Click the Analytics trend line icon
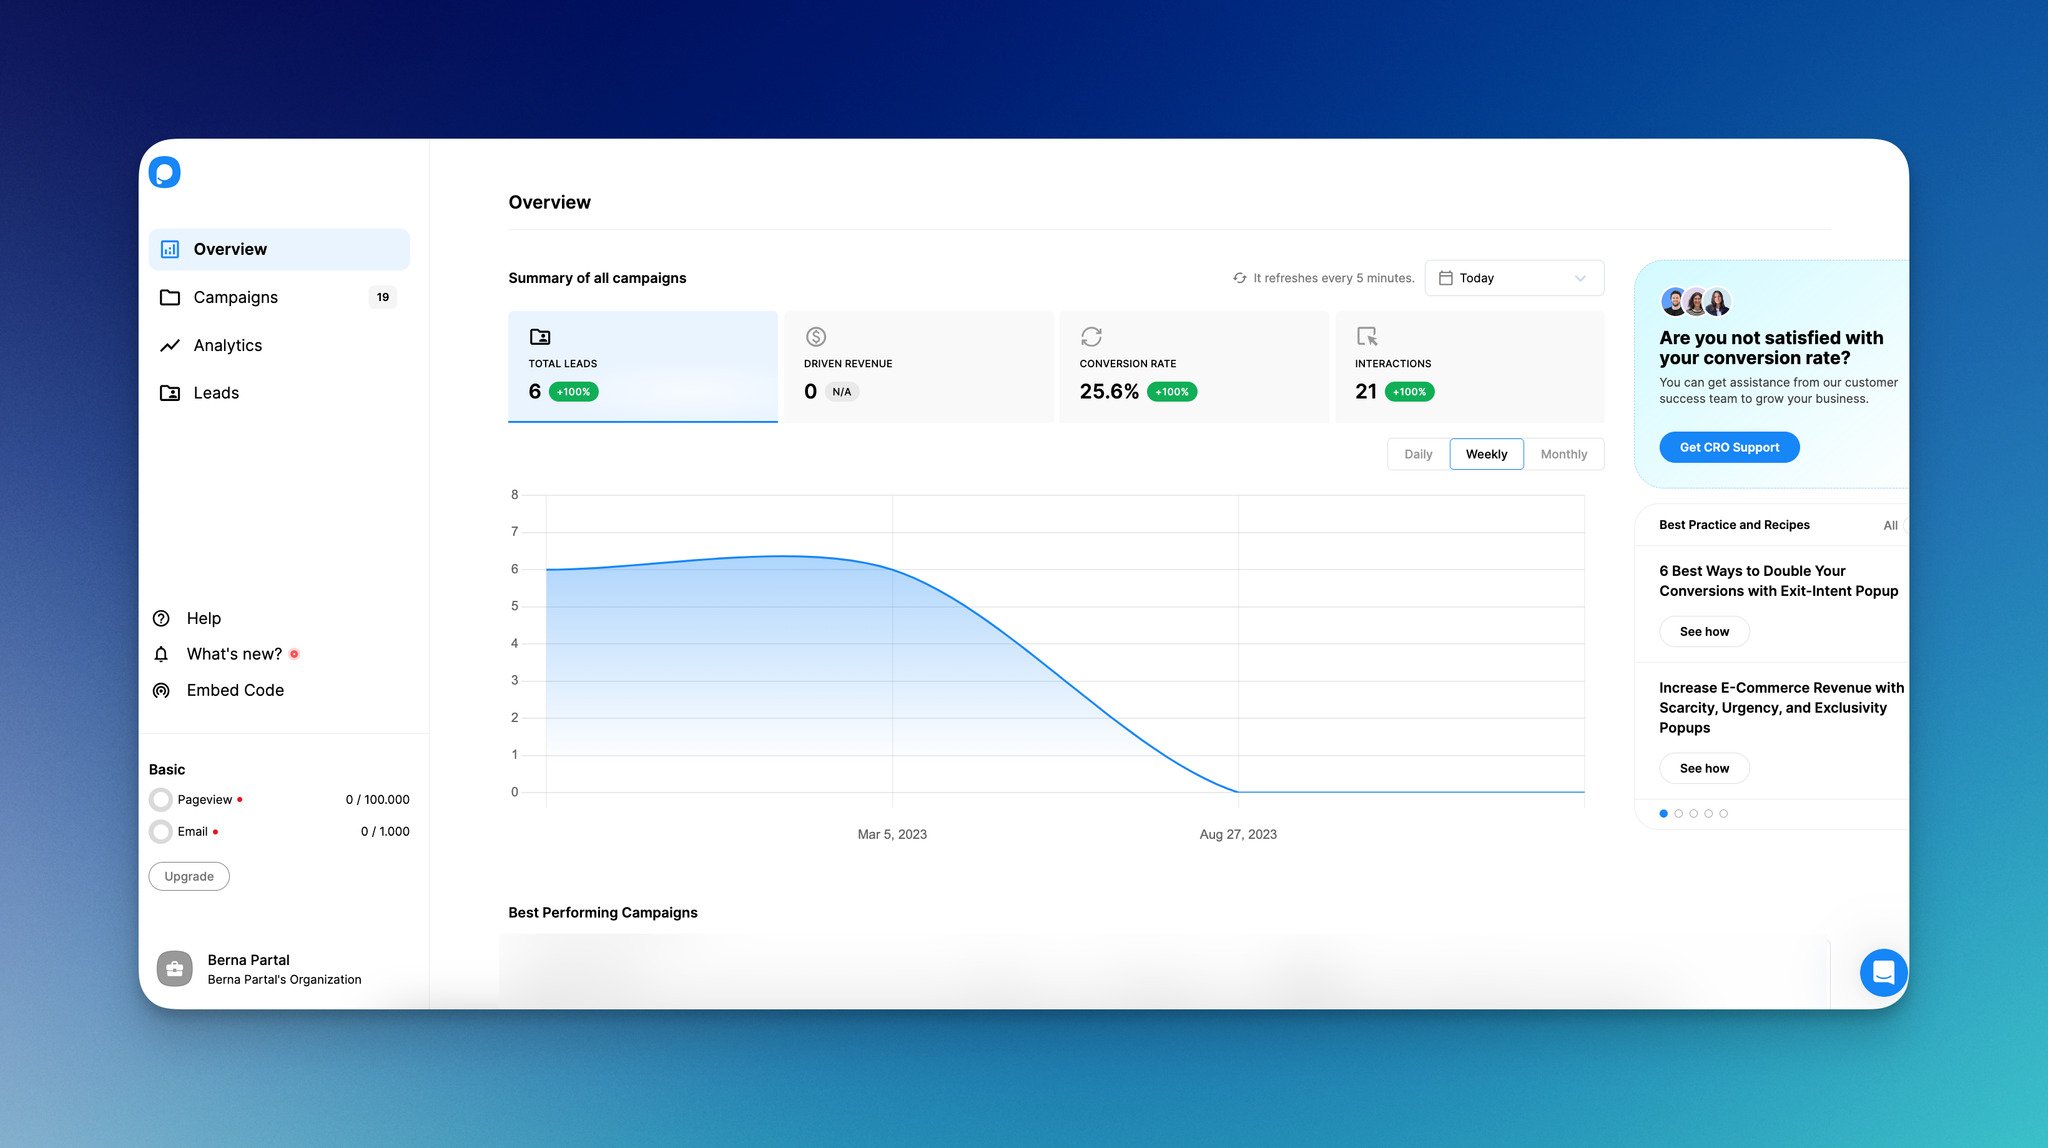Image resolution: width=2048 pixels, height=1148 pixels. coord(170,345)
